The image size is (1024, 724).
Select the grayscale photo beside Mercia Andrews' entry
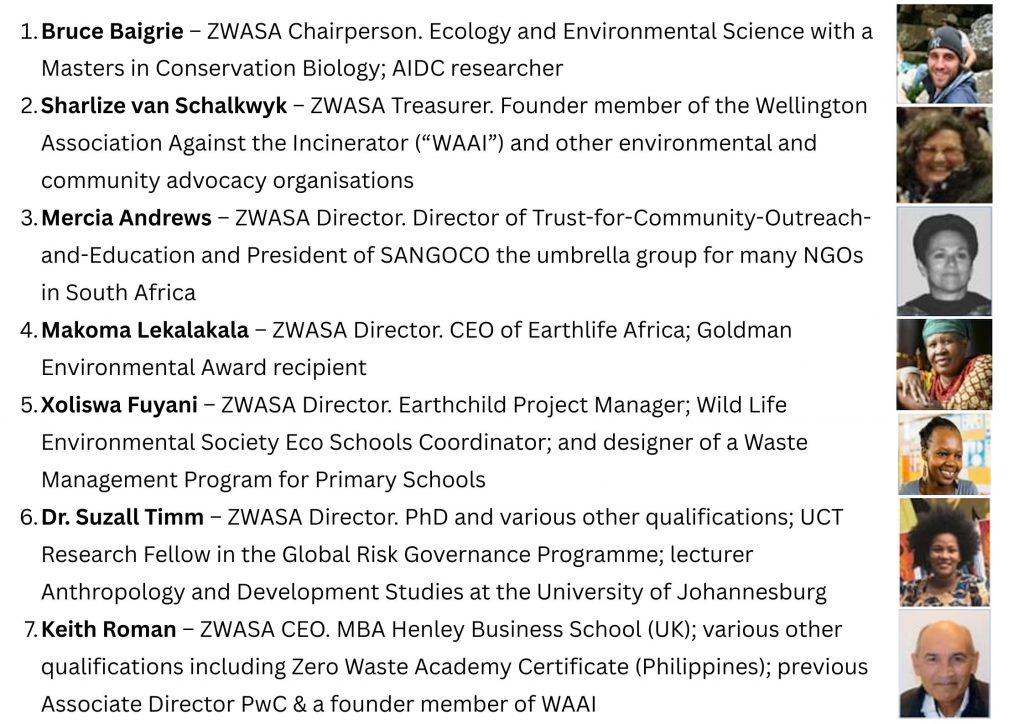(x=944, y=261)
